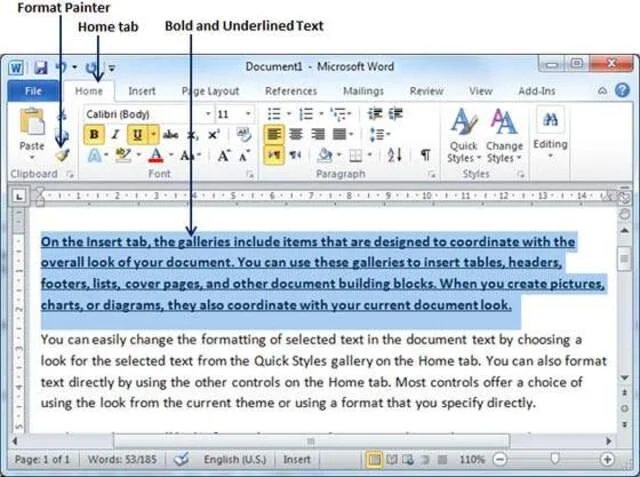Toggle Bold formatting off
640x477 pixels.
point(94,135)
